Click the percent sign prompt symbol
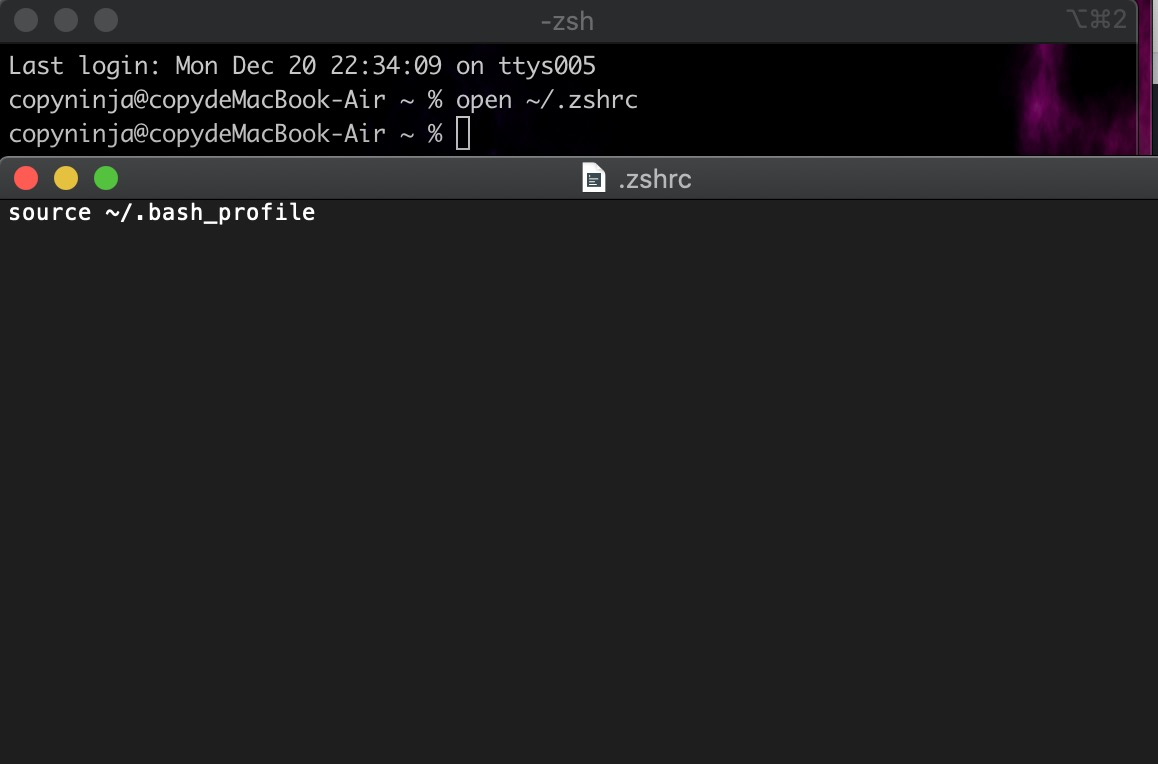Image resolution: width=1158 pixels, height=764 pixels. pyautogui.click(x=434, y=133)
